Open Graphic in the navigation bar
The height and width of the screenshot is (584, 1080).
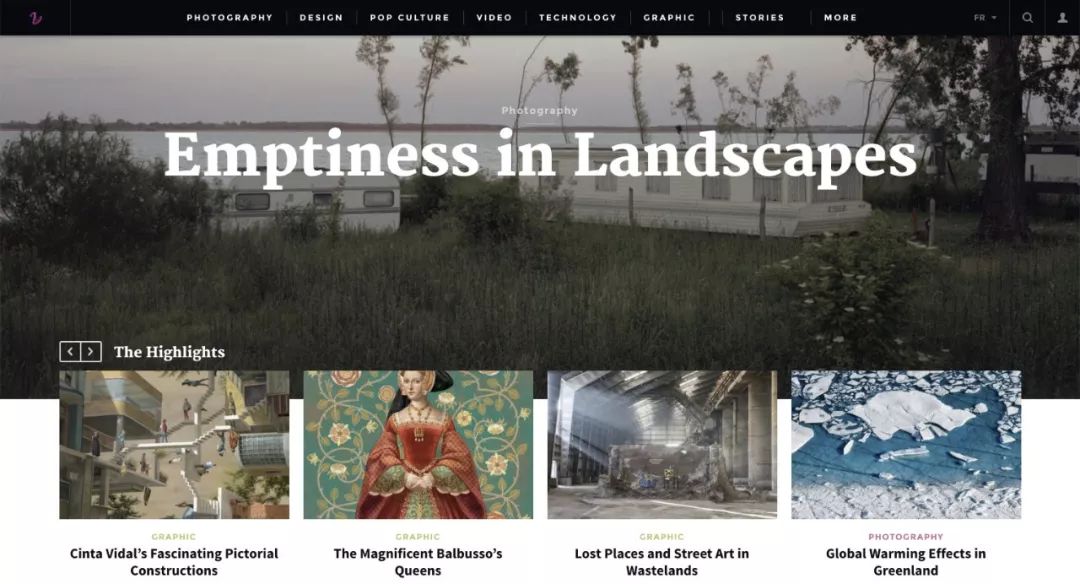[669, 18]
